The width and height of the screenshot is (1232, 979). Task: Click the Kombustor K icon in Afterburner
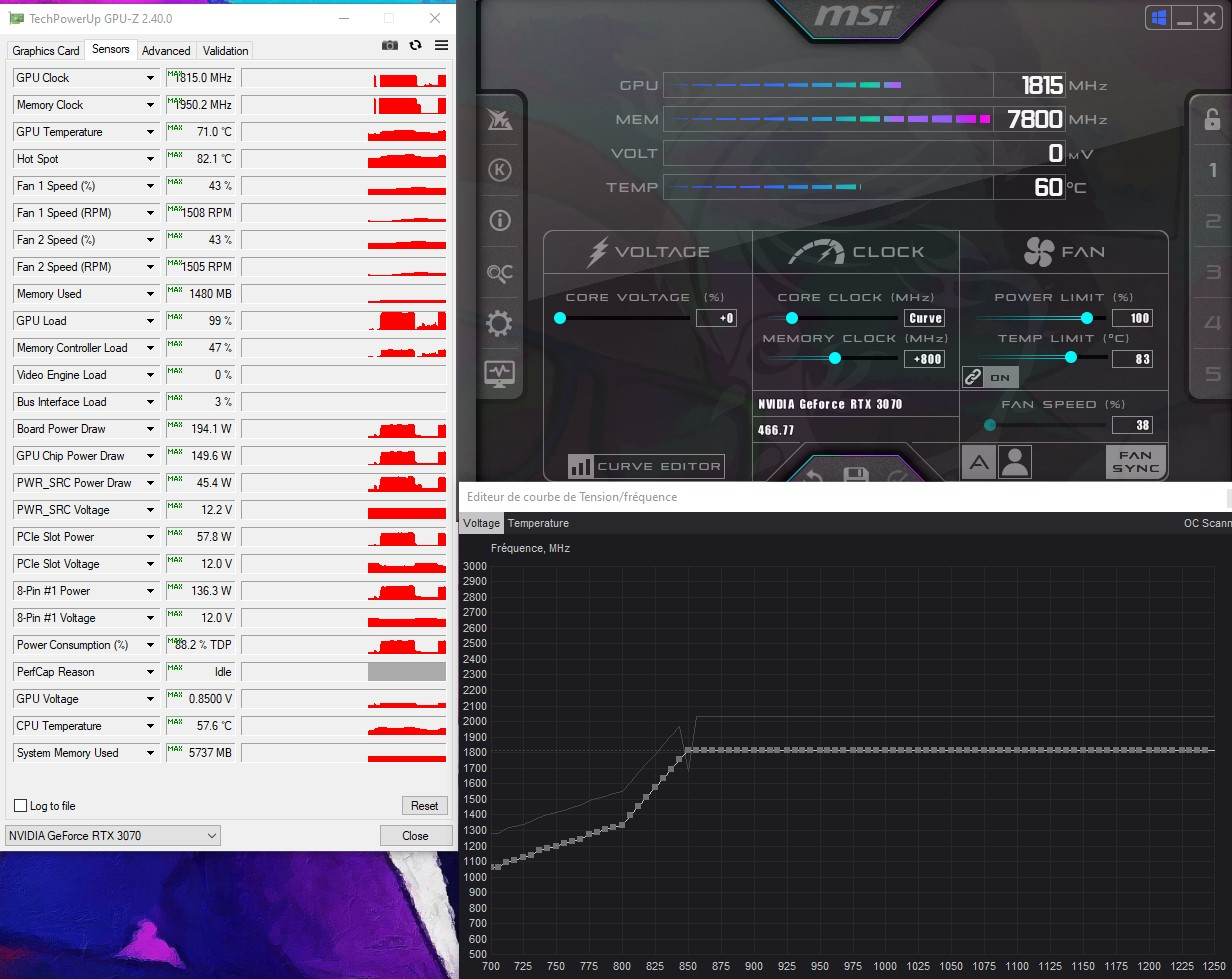[x=499, y=170]
